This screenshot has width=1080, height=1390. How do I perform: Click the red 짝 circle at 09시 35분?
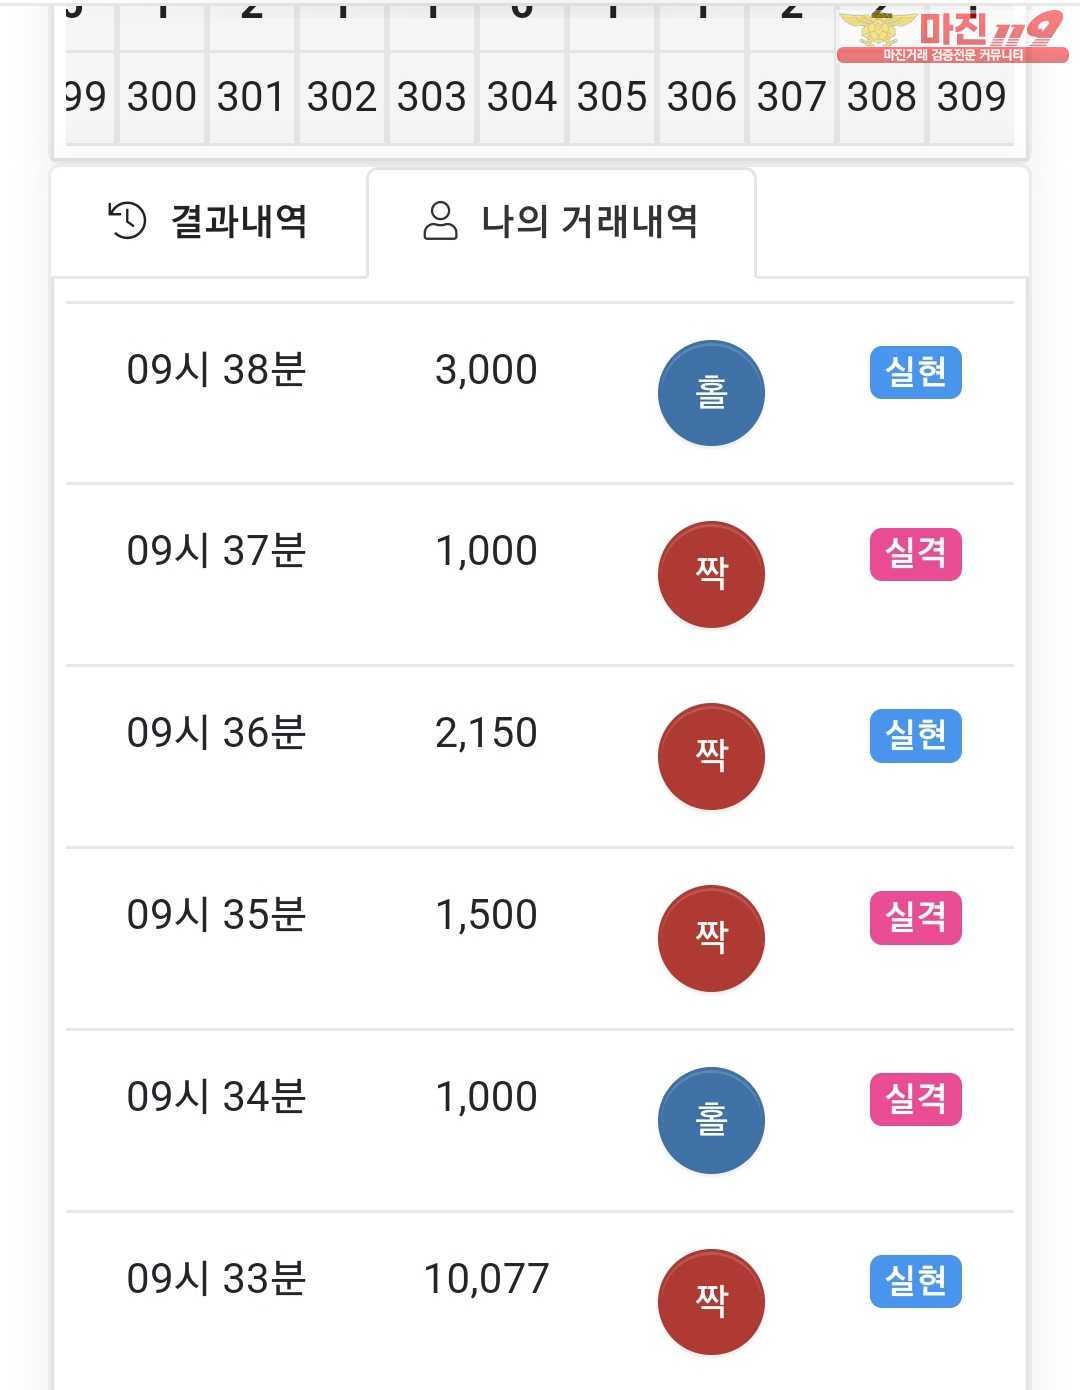coord(711,938)
